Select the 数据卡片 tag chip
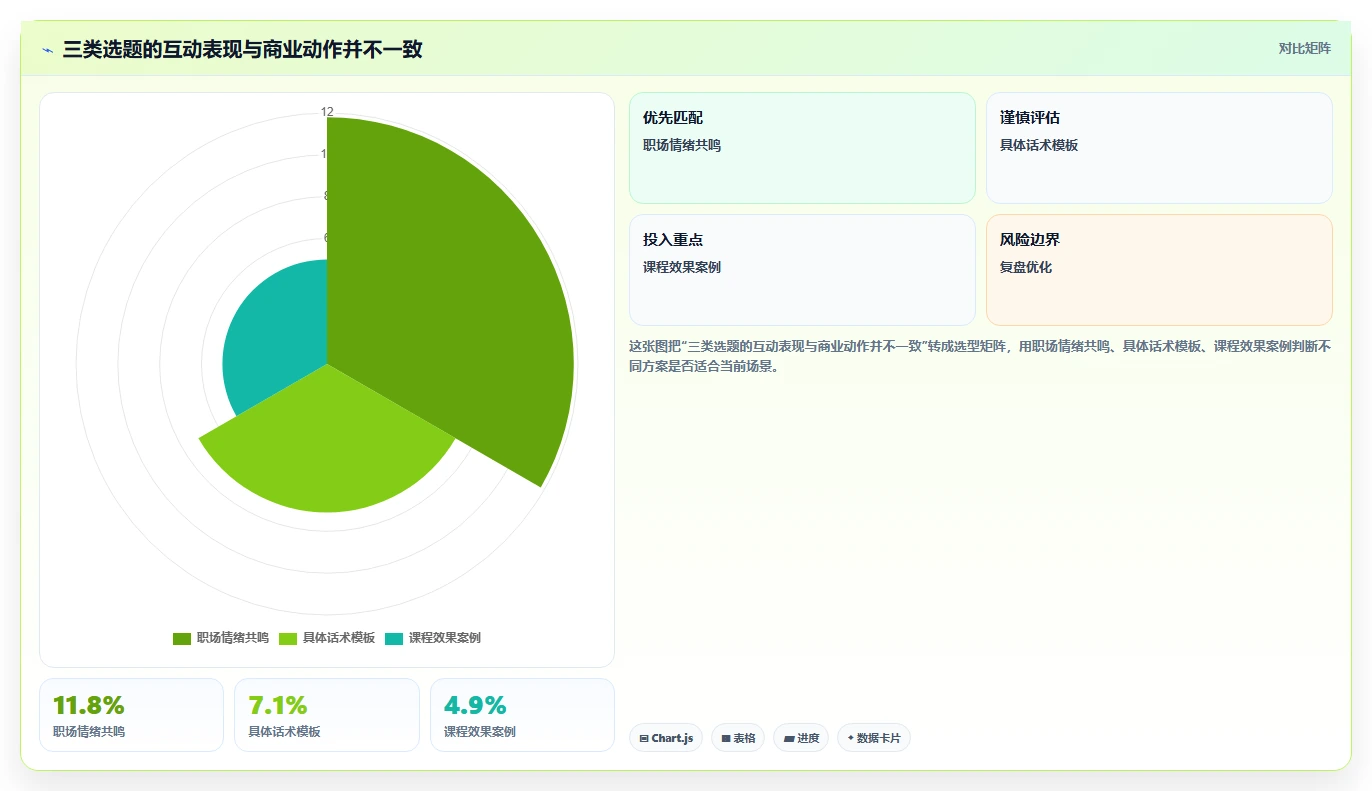Viewport: 1372px width, 791px height. pyautogui.click(x=874, y=738)
